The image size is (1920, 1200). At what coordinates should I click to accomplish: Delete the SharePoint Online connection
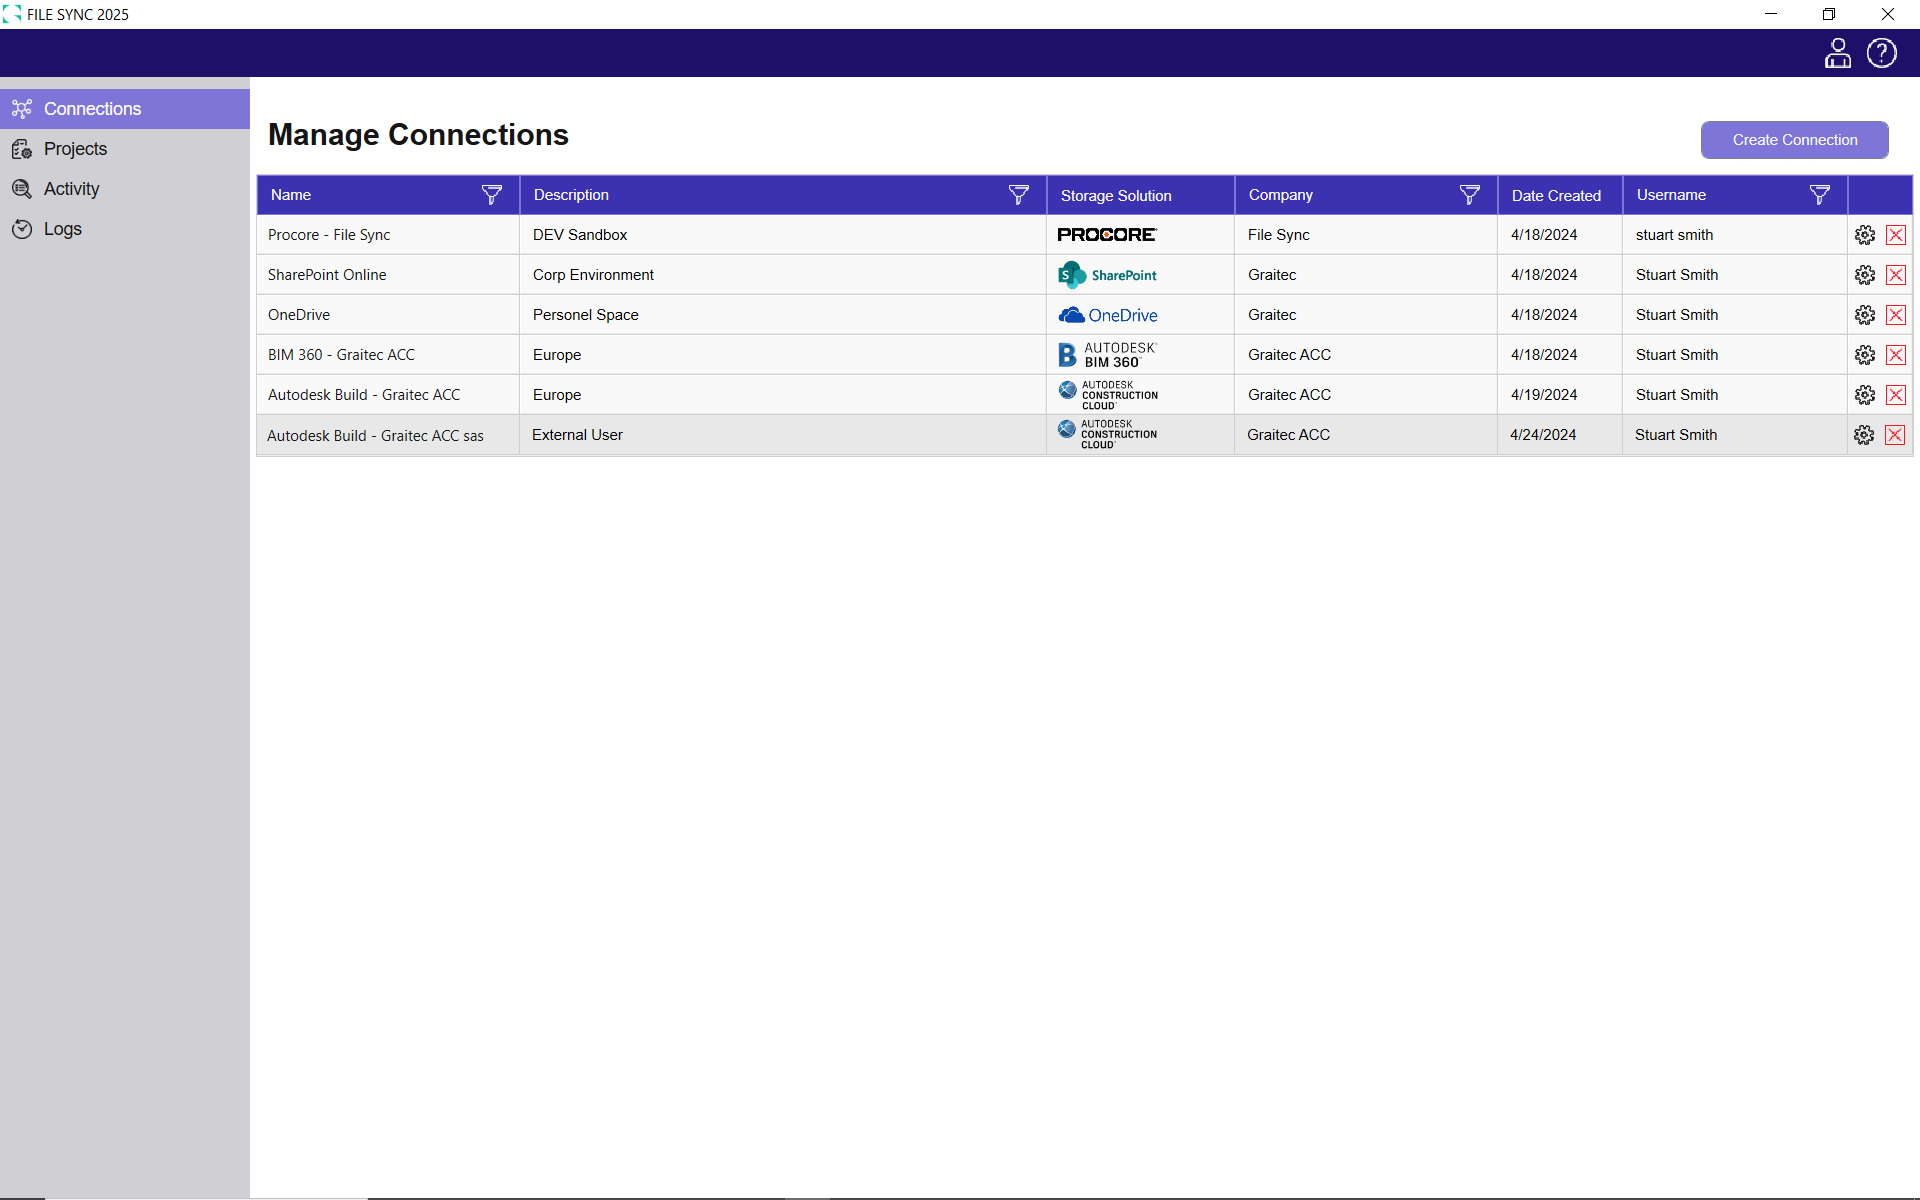coord(1895,275)
